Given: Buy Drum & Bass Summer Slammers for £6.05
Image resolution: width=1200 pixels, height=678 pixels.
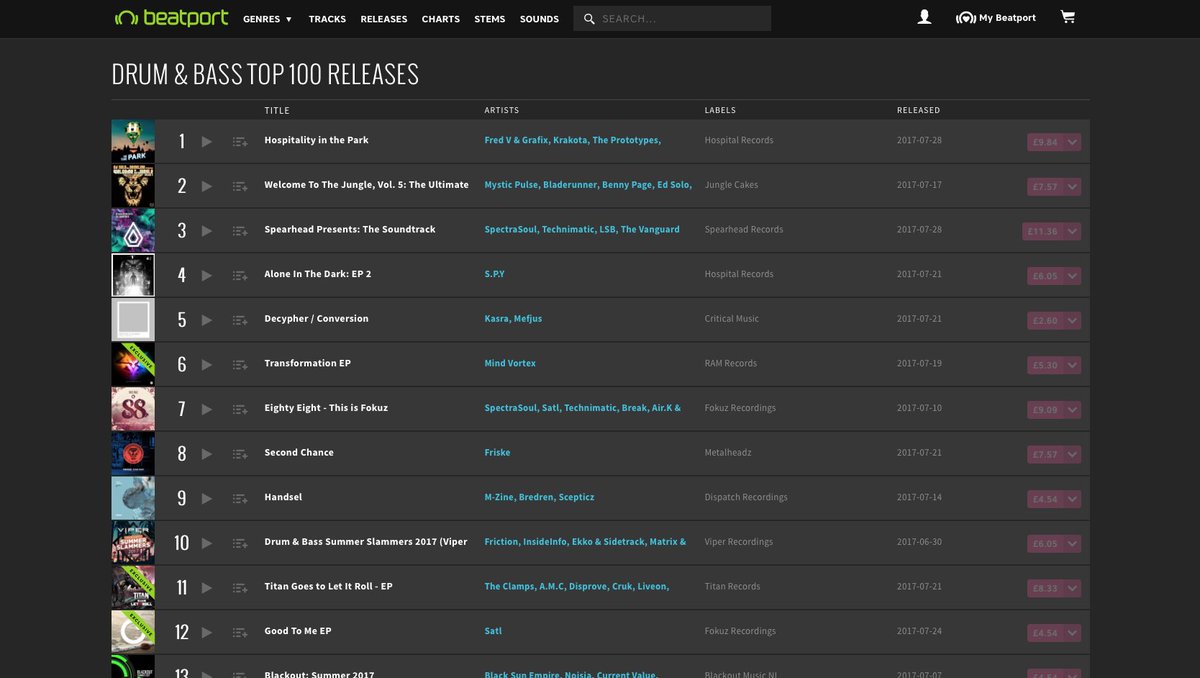Looking at the screenshot, I should tap(1045, 543).
